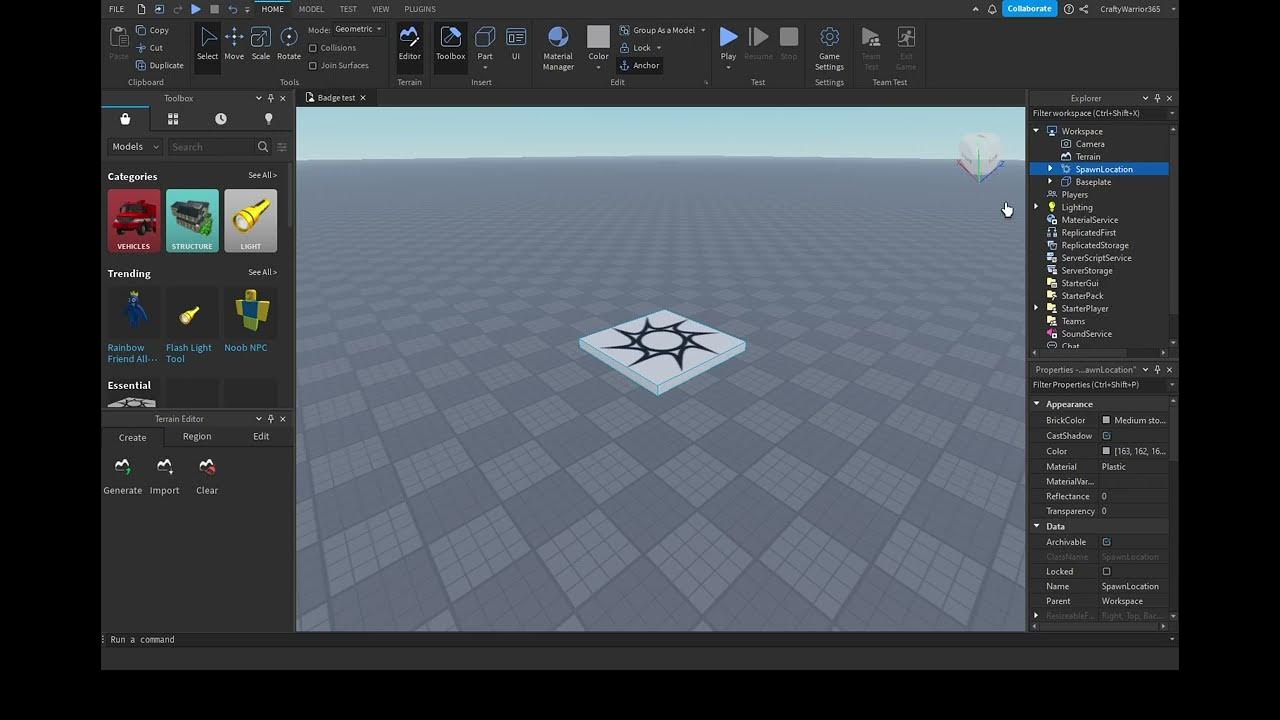This screenshot has height=720, width=1280.
Task: Open the FILE menu
Action: [x=116, y=9]
